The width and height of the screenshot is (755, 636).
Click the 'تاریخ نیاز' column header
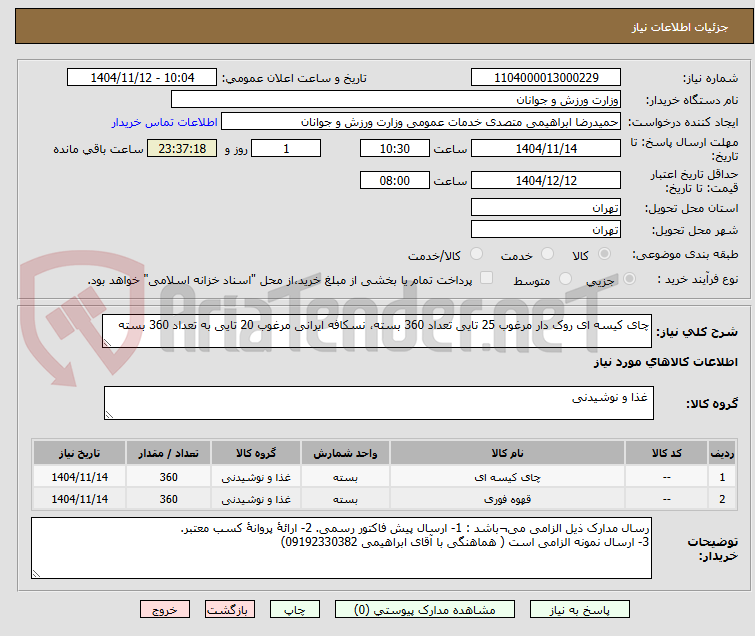(79, 453)
